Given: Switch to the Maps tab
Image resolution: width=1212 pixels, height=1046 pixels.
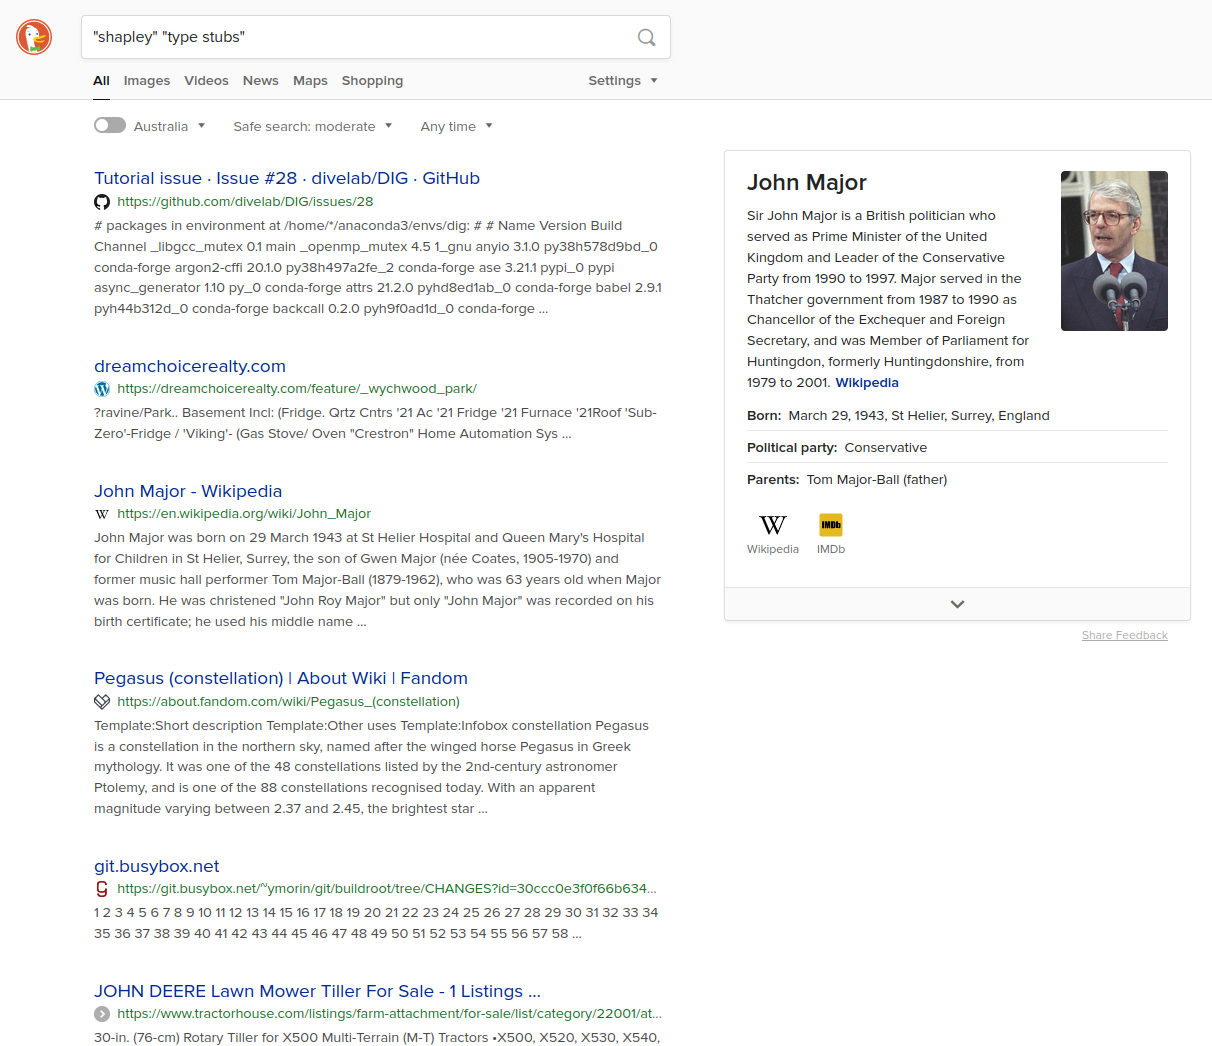Looking at the screenshot, I should (x=310, y=81).
